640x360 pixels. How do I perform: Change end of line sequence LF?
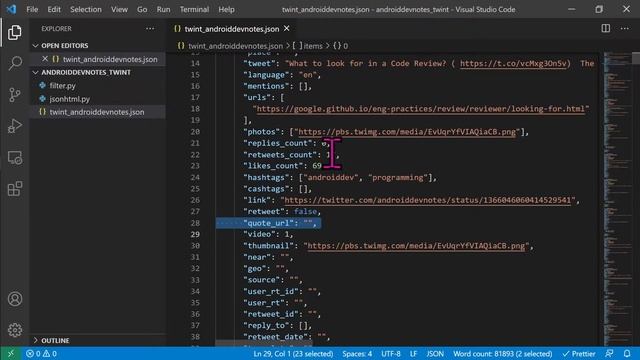click(x=413, y=353)
